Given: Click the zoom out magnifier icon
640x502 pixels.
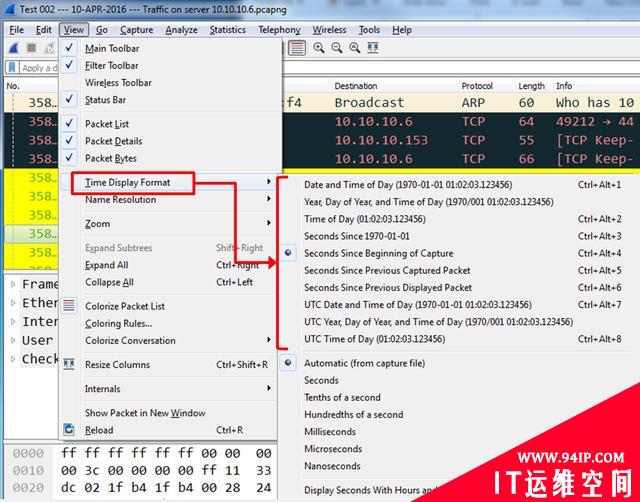Looking at the screenshot, I should pos(337,48).
